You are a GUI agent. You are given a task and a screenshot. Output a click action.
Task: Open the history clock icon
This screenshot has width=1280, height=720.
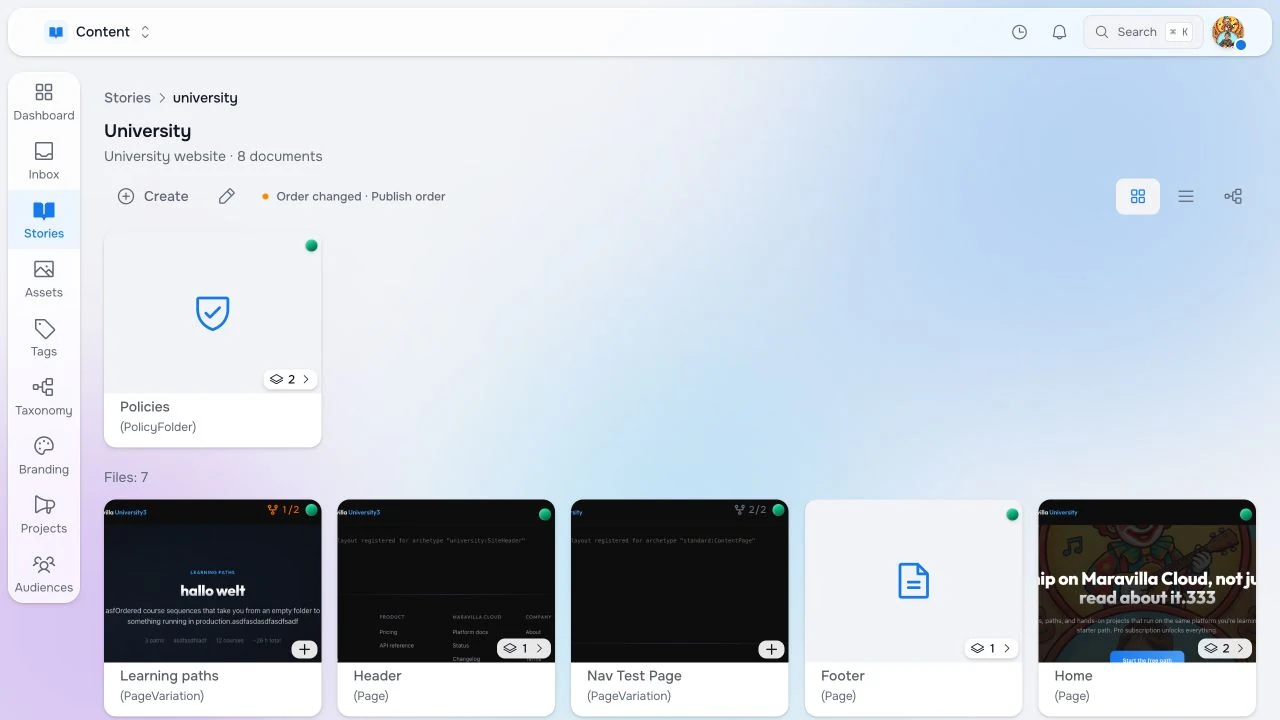(1019, 32)
